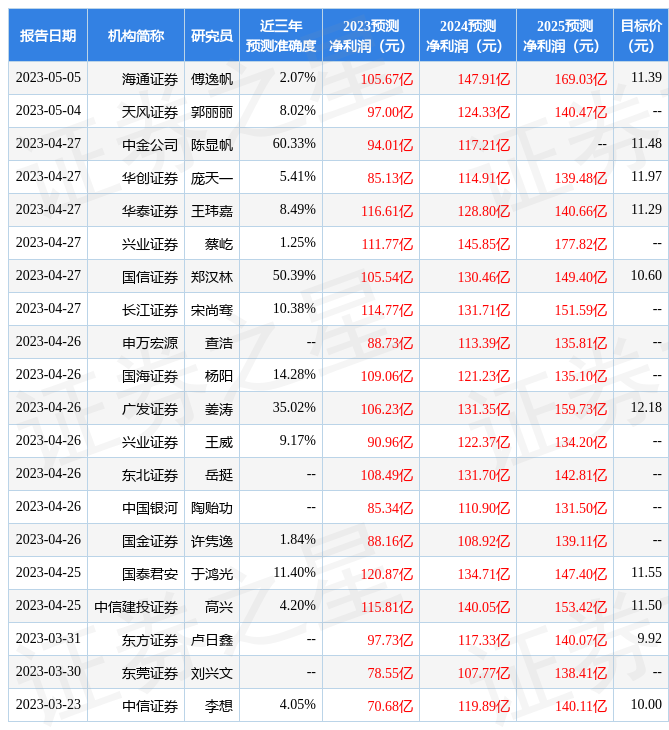Viewport: 669px width, 730px height.
Task: Click researcher name 王威
Action: [x=219, y=442]
